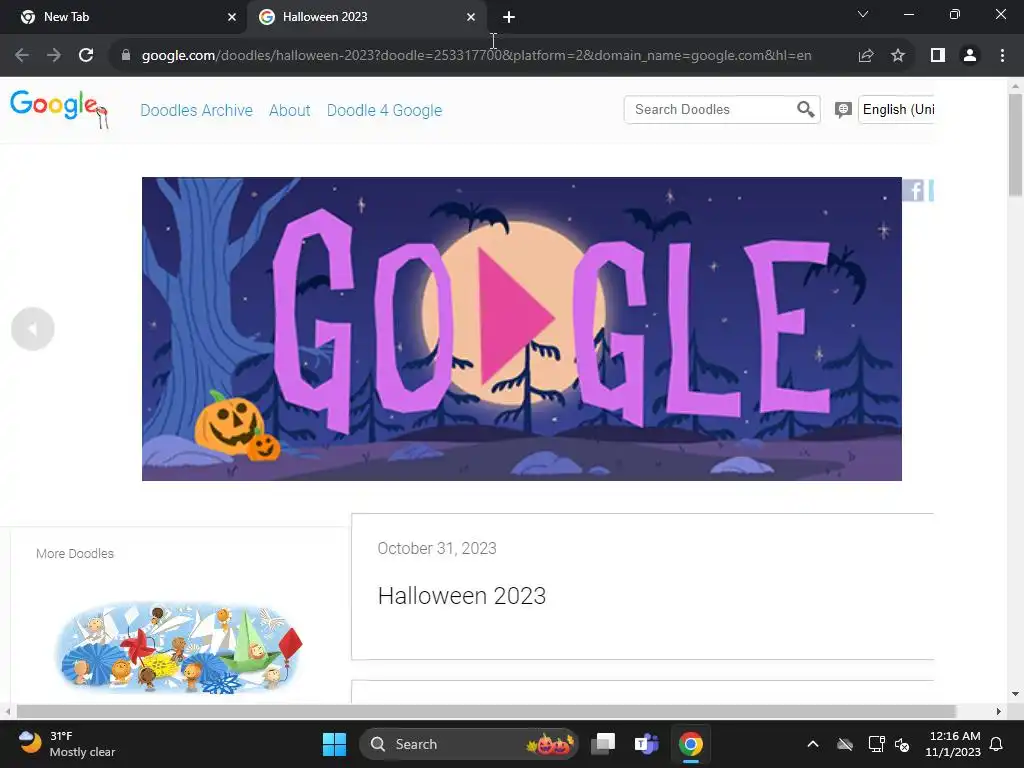Click the lock site info icon
The width and height of the screenshot is (1024, 768).
[x=126, y=56]
